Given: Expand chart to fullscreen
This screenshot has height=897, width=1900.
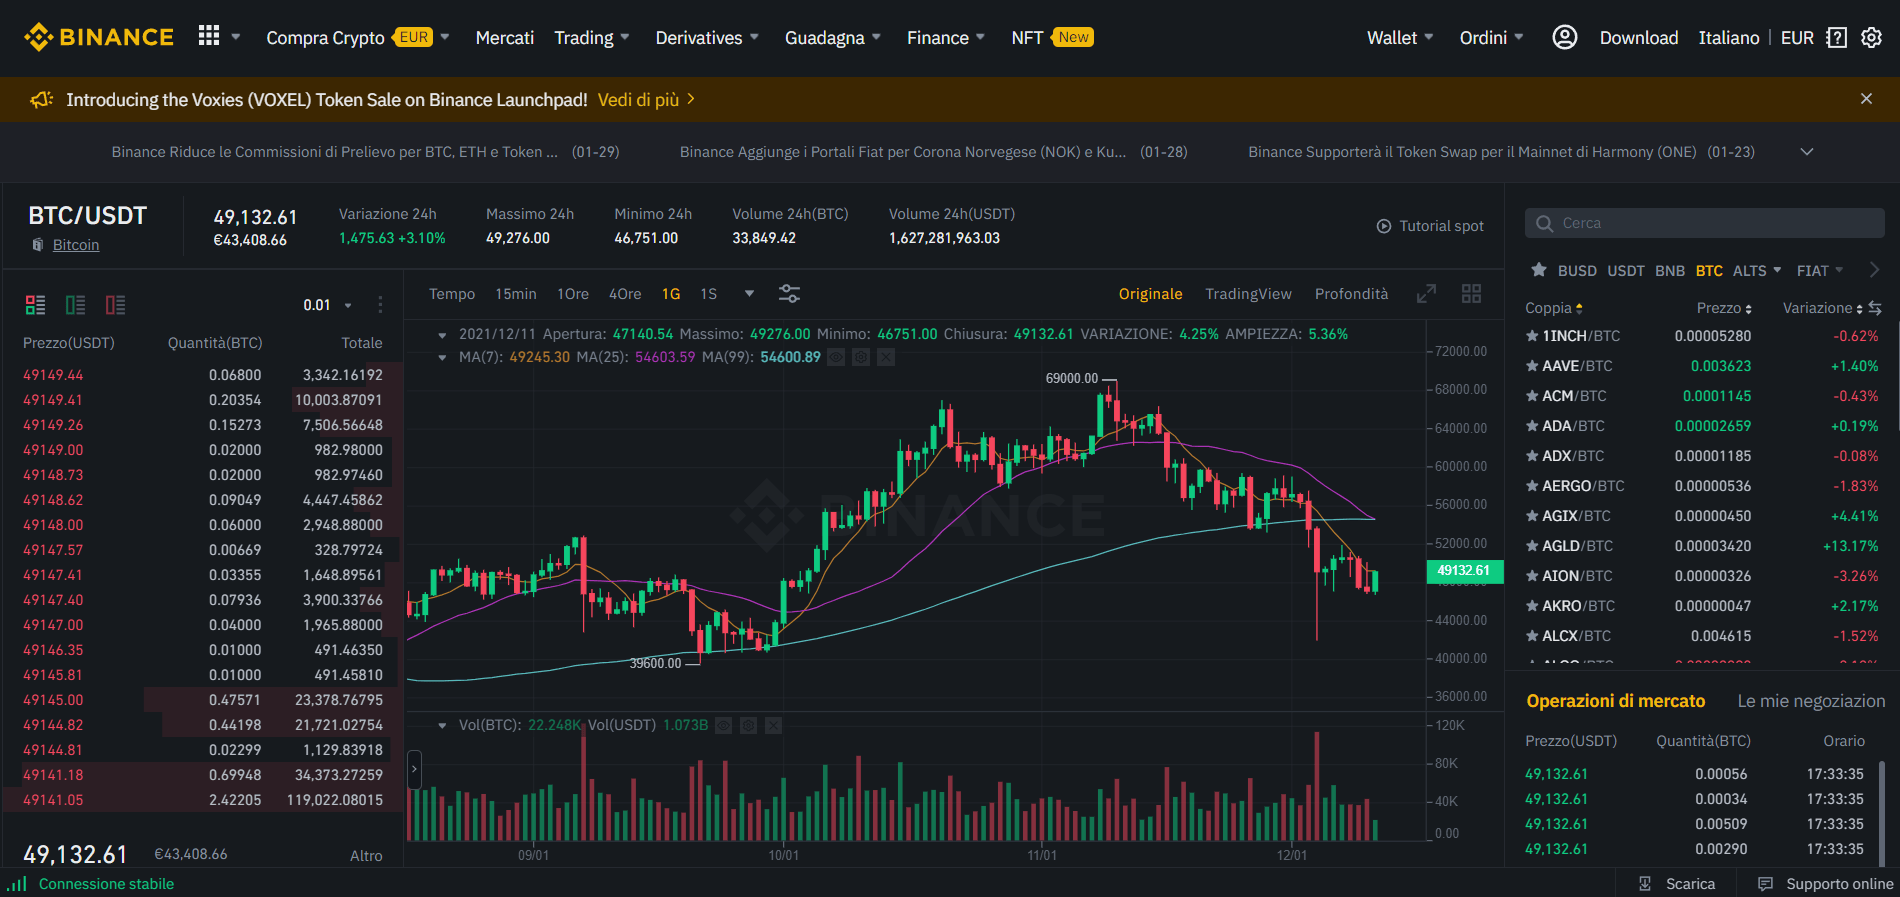Looking at the screenshot, I should tap(1426, 294).
